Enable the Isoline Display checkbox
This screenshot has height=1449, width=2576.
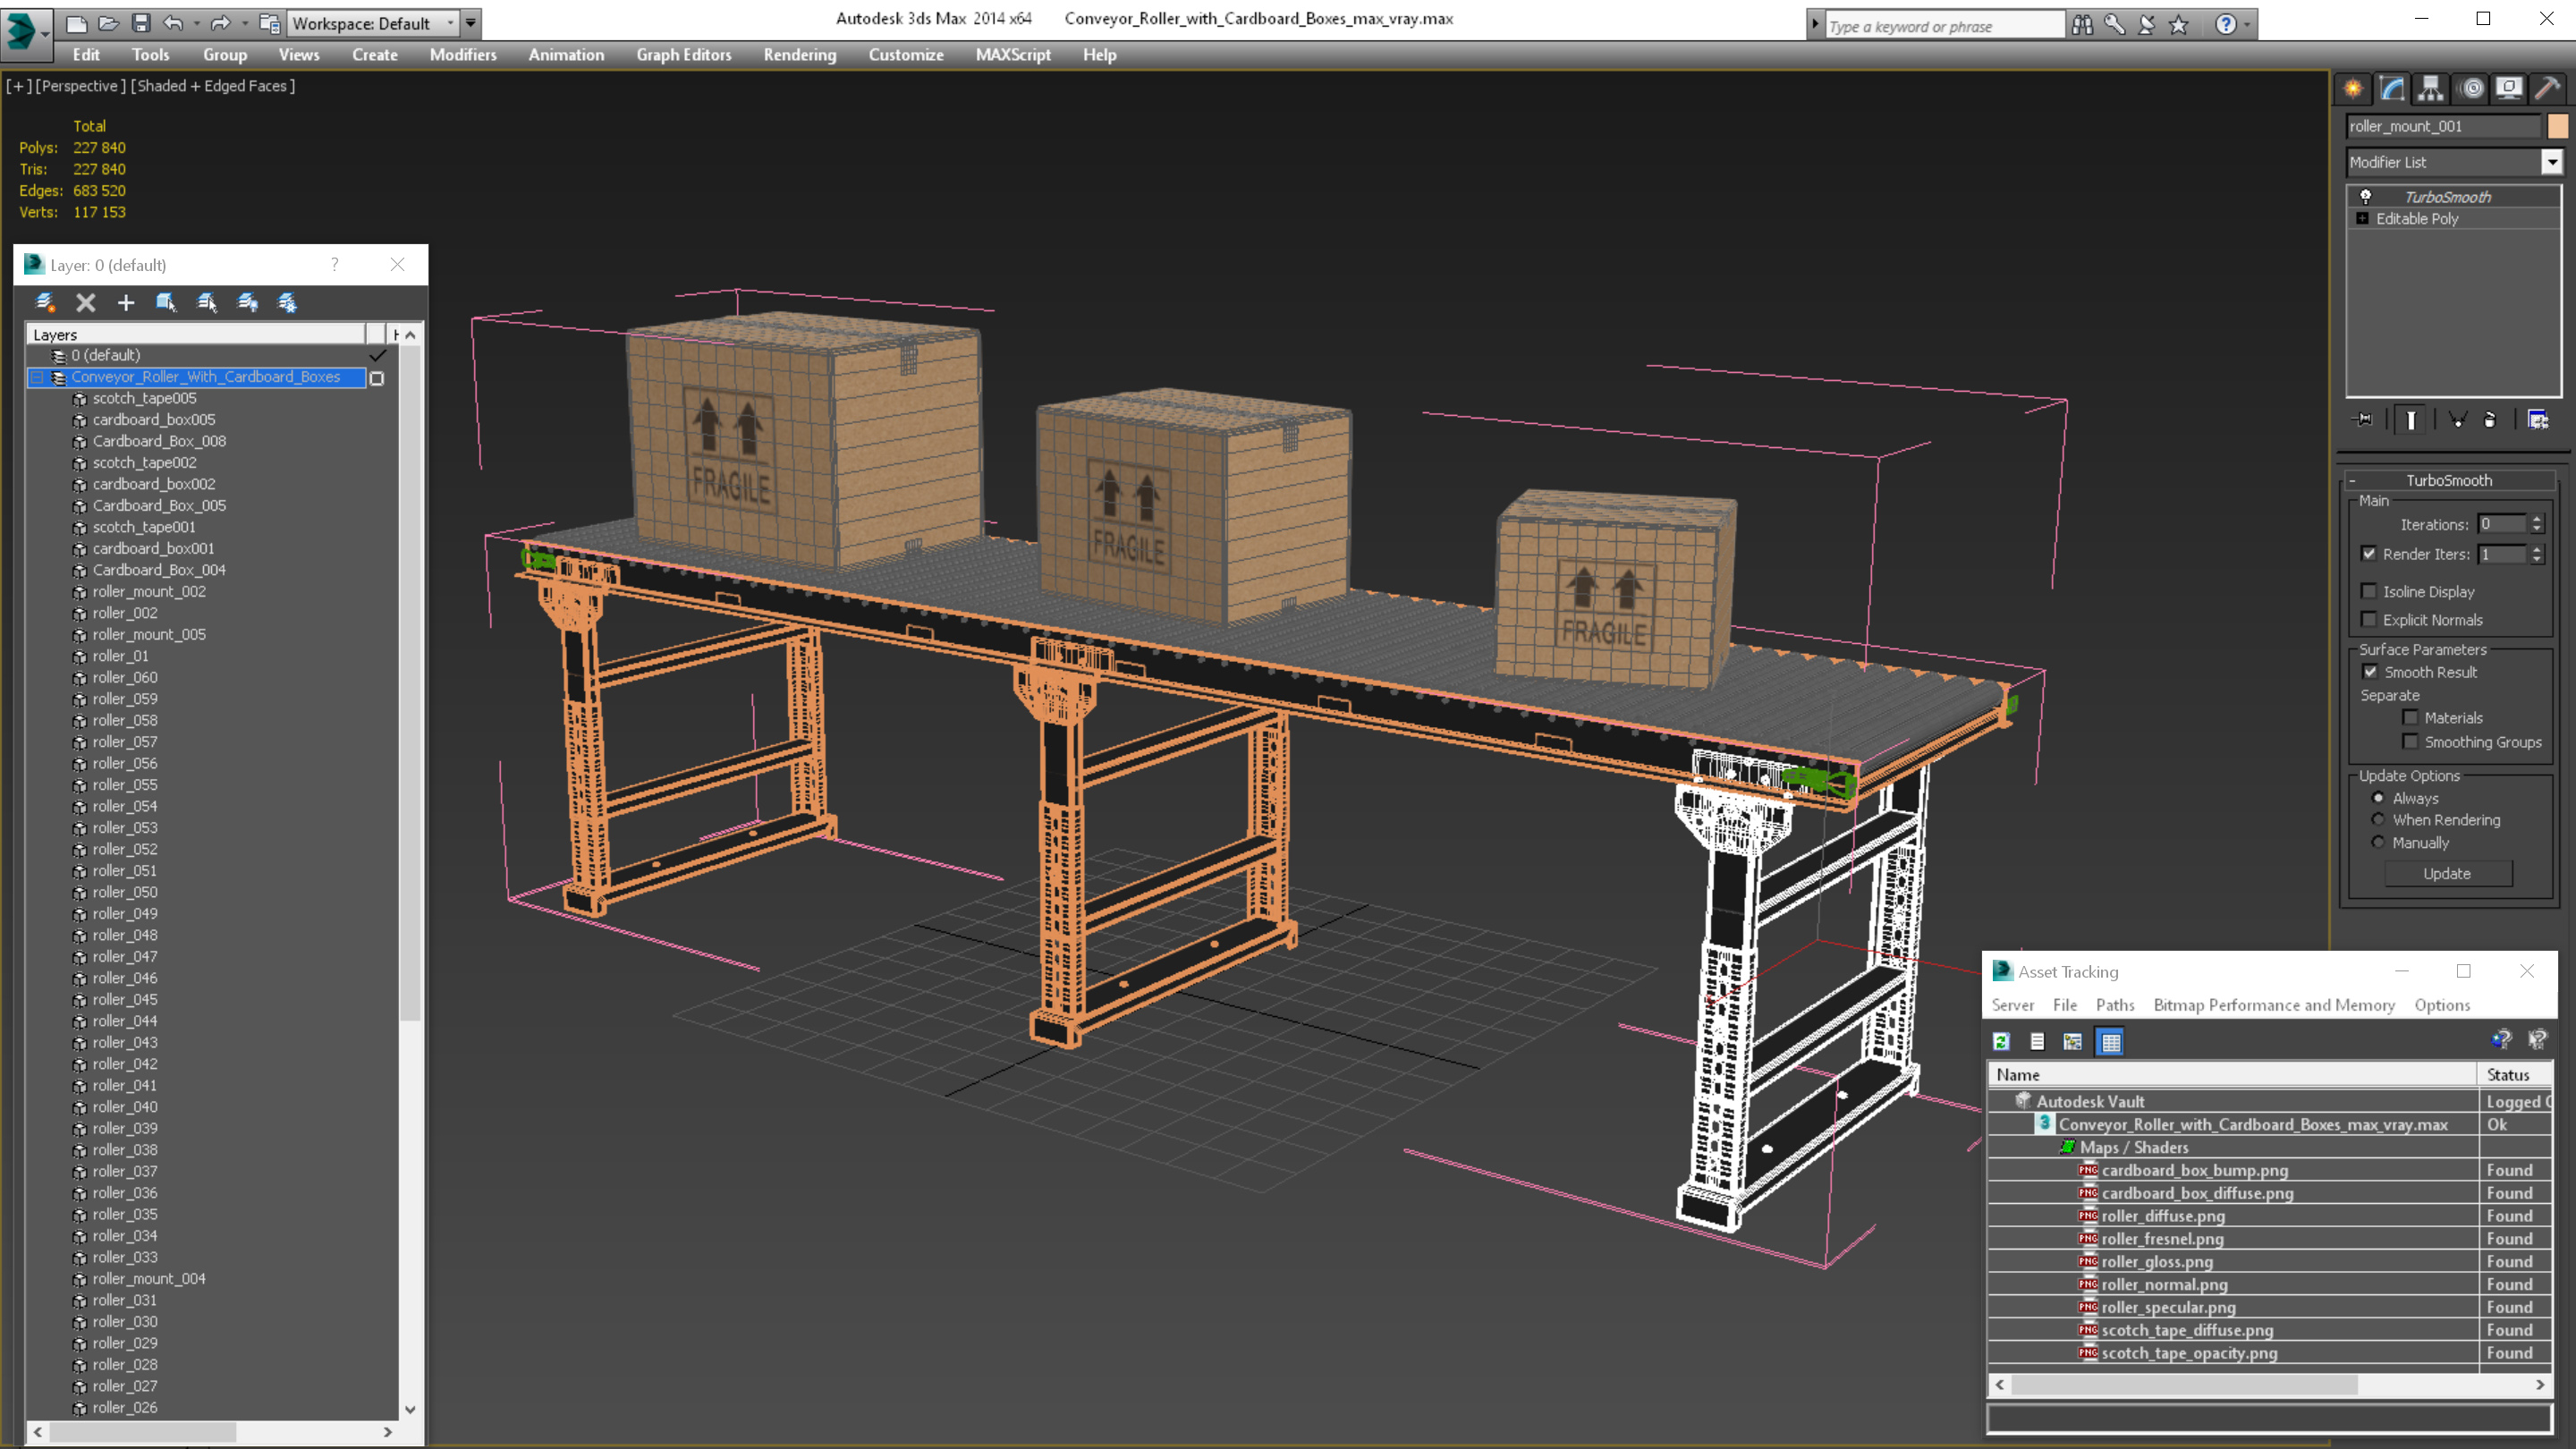pyautogui.click(x=2369, y=591)
